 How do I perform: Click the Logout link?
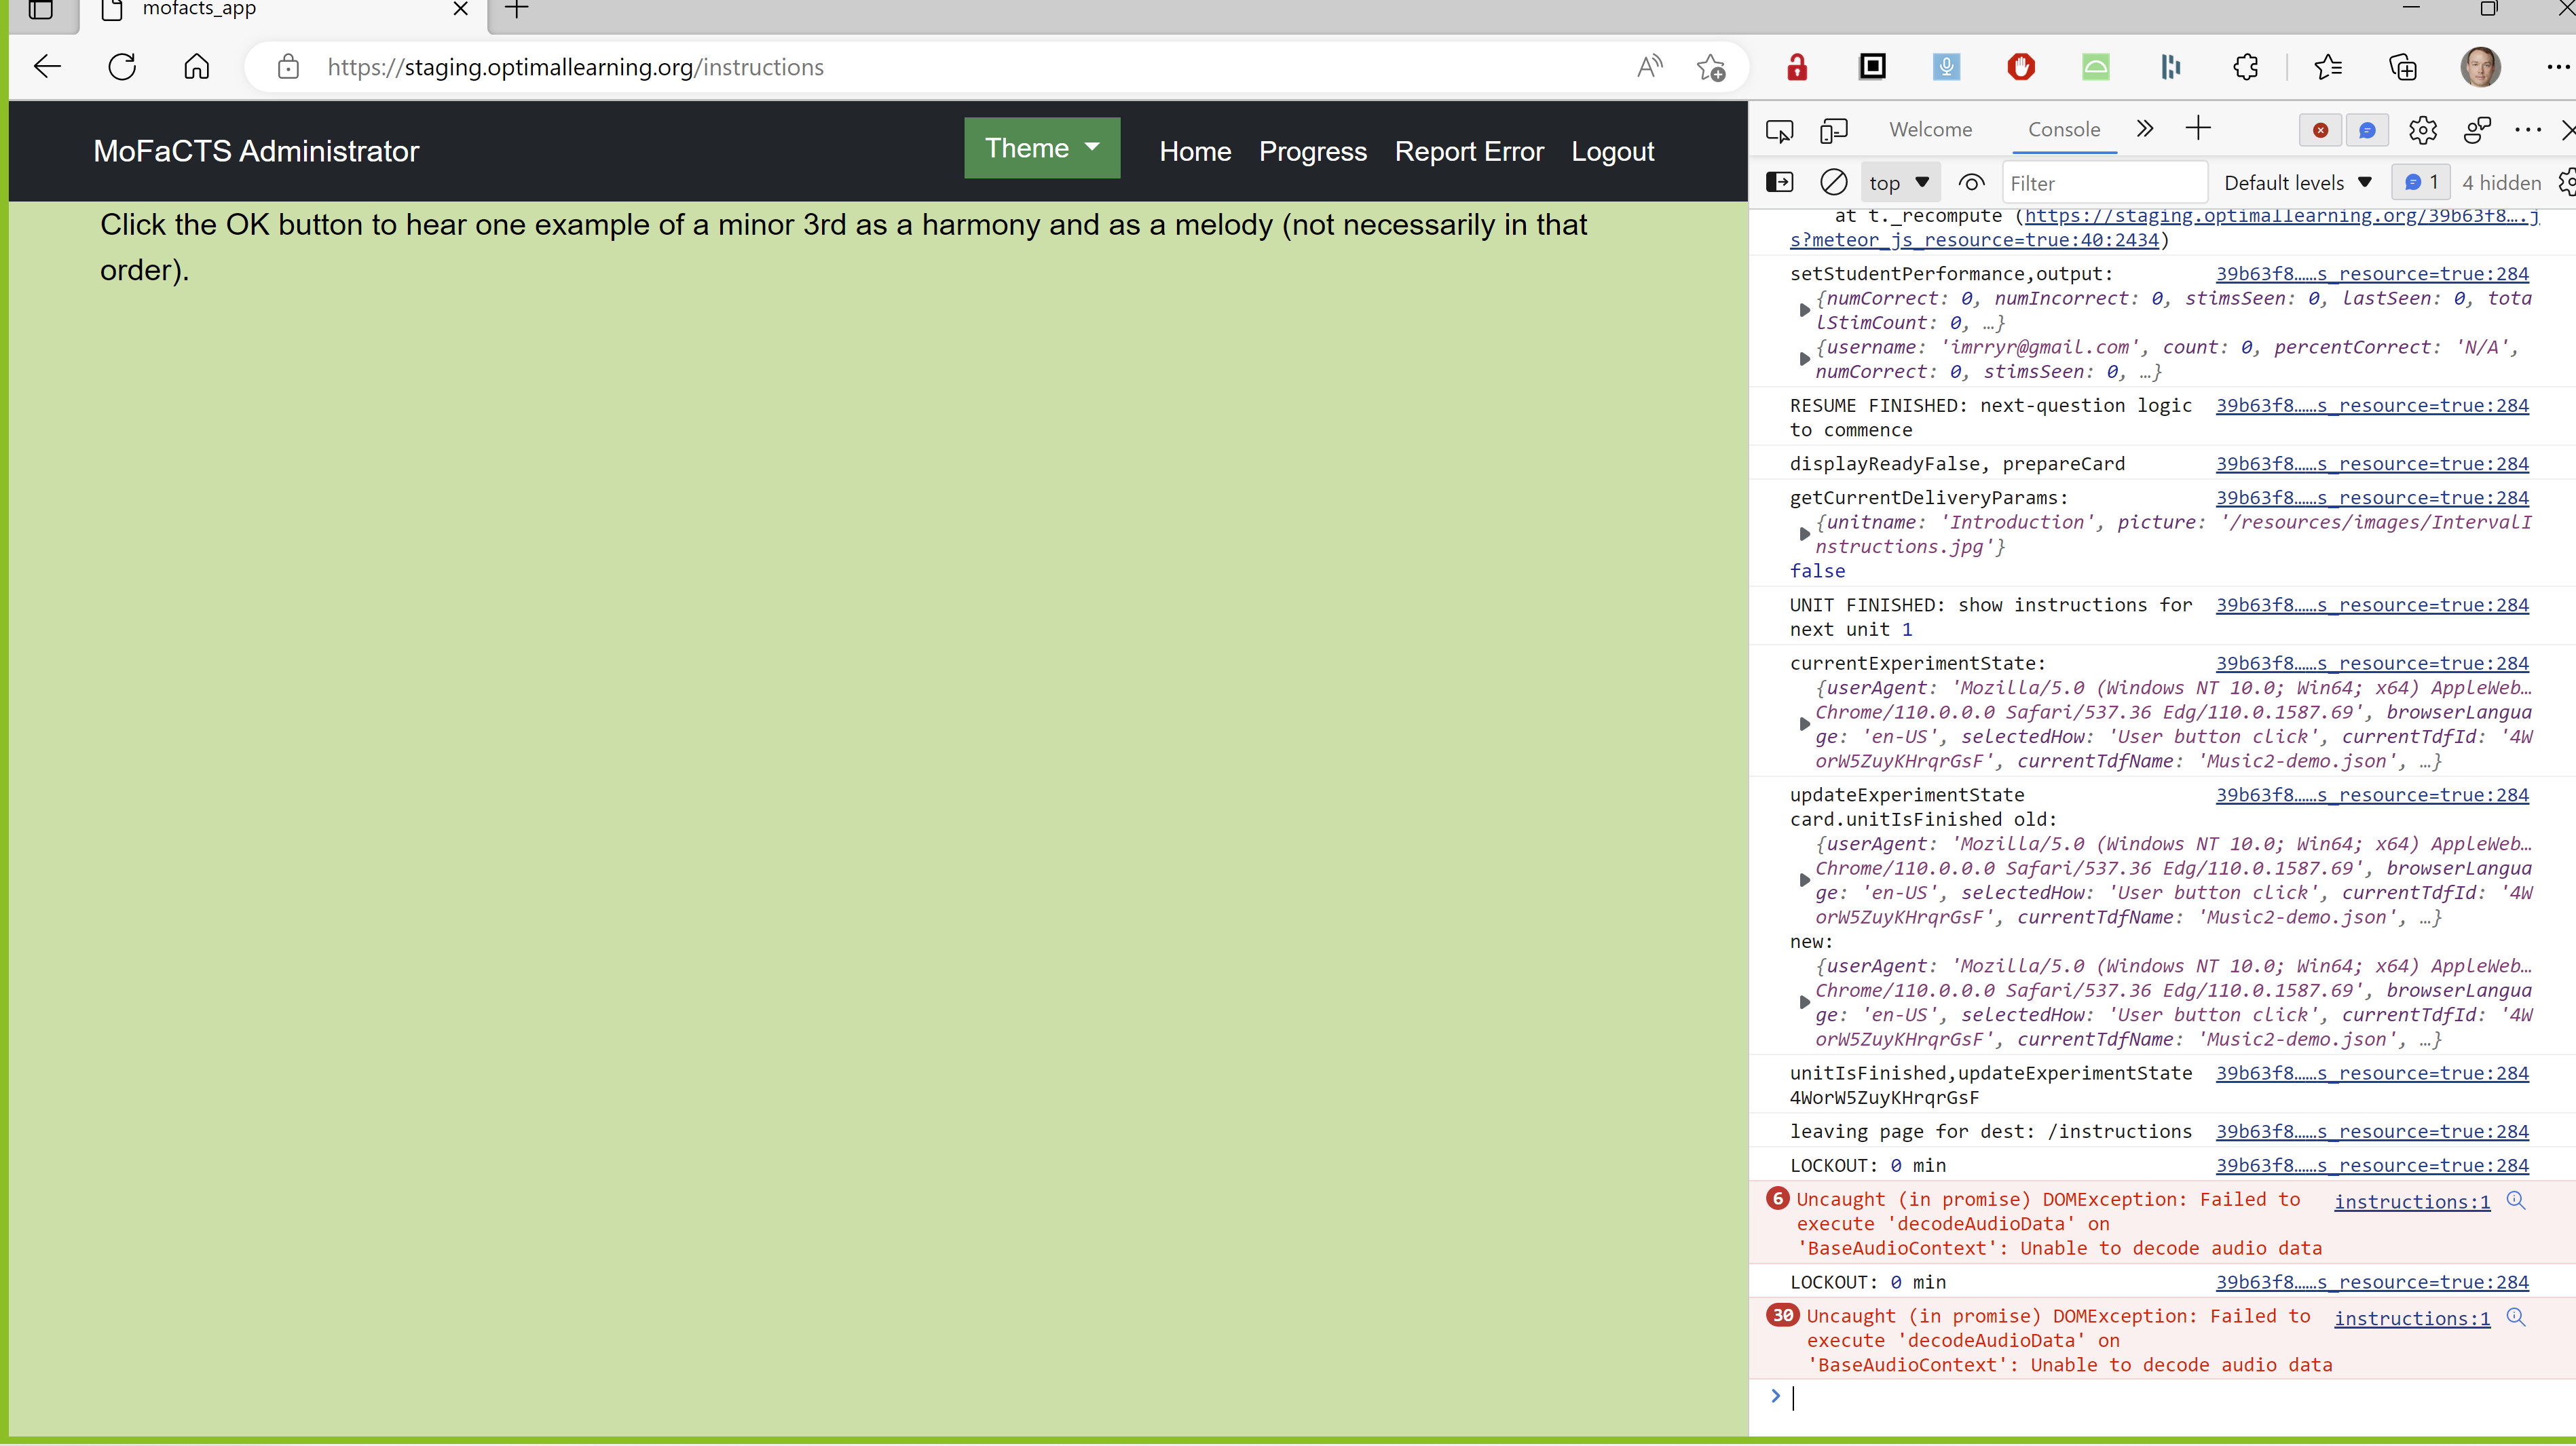pos(1612,151)
